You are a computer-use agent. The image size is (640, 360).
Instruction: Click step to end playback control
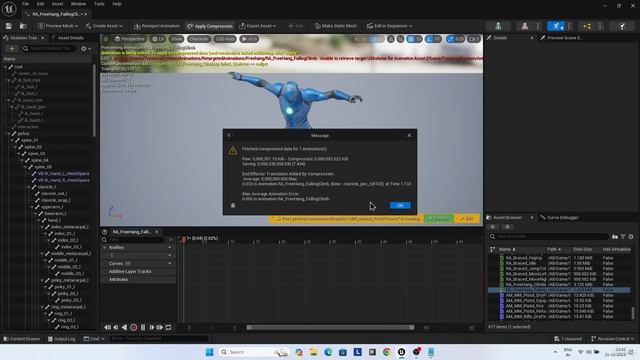[x=160, y=327]
